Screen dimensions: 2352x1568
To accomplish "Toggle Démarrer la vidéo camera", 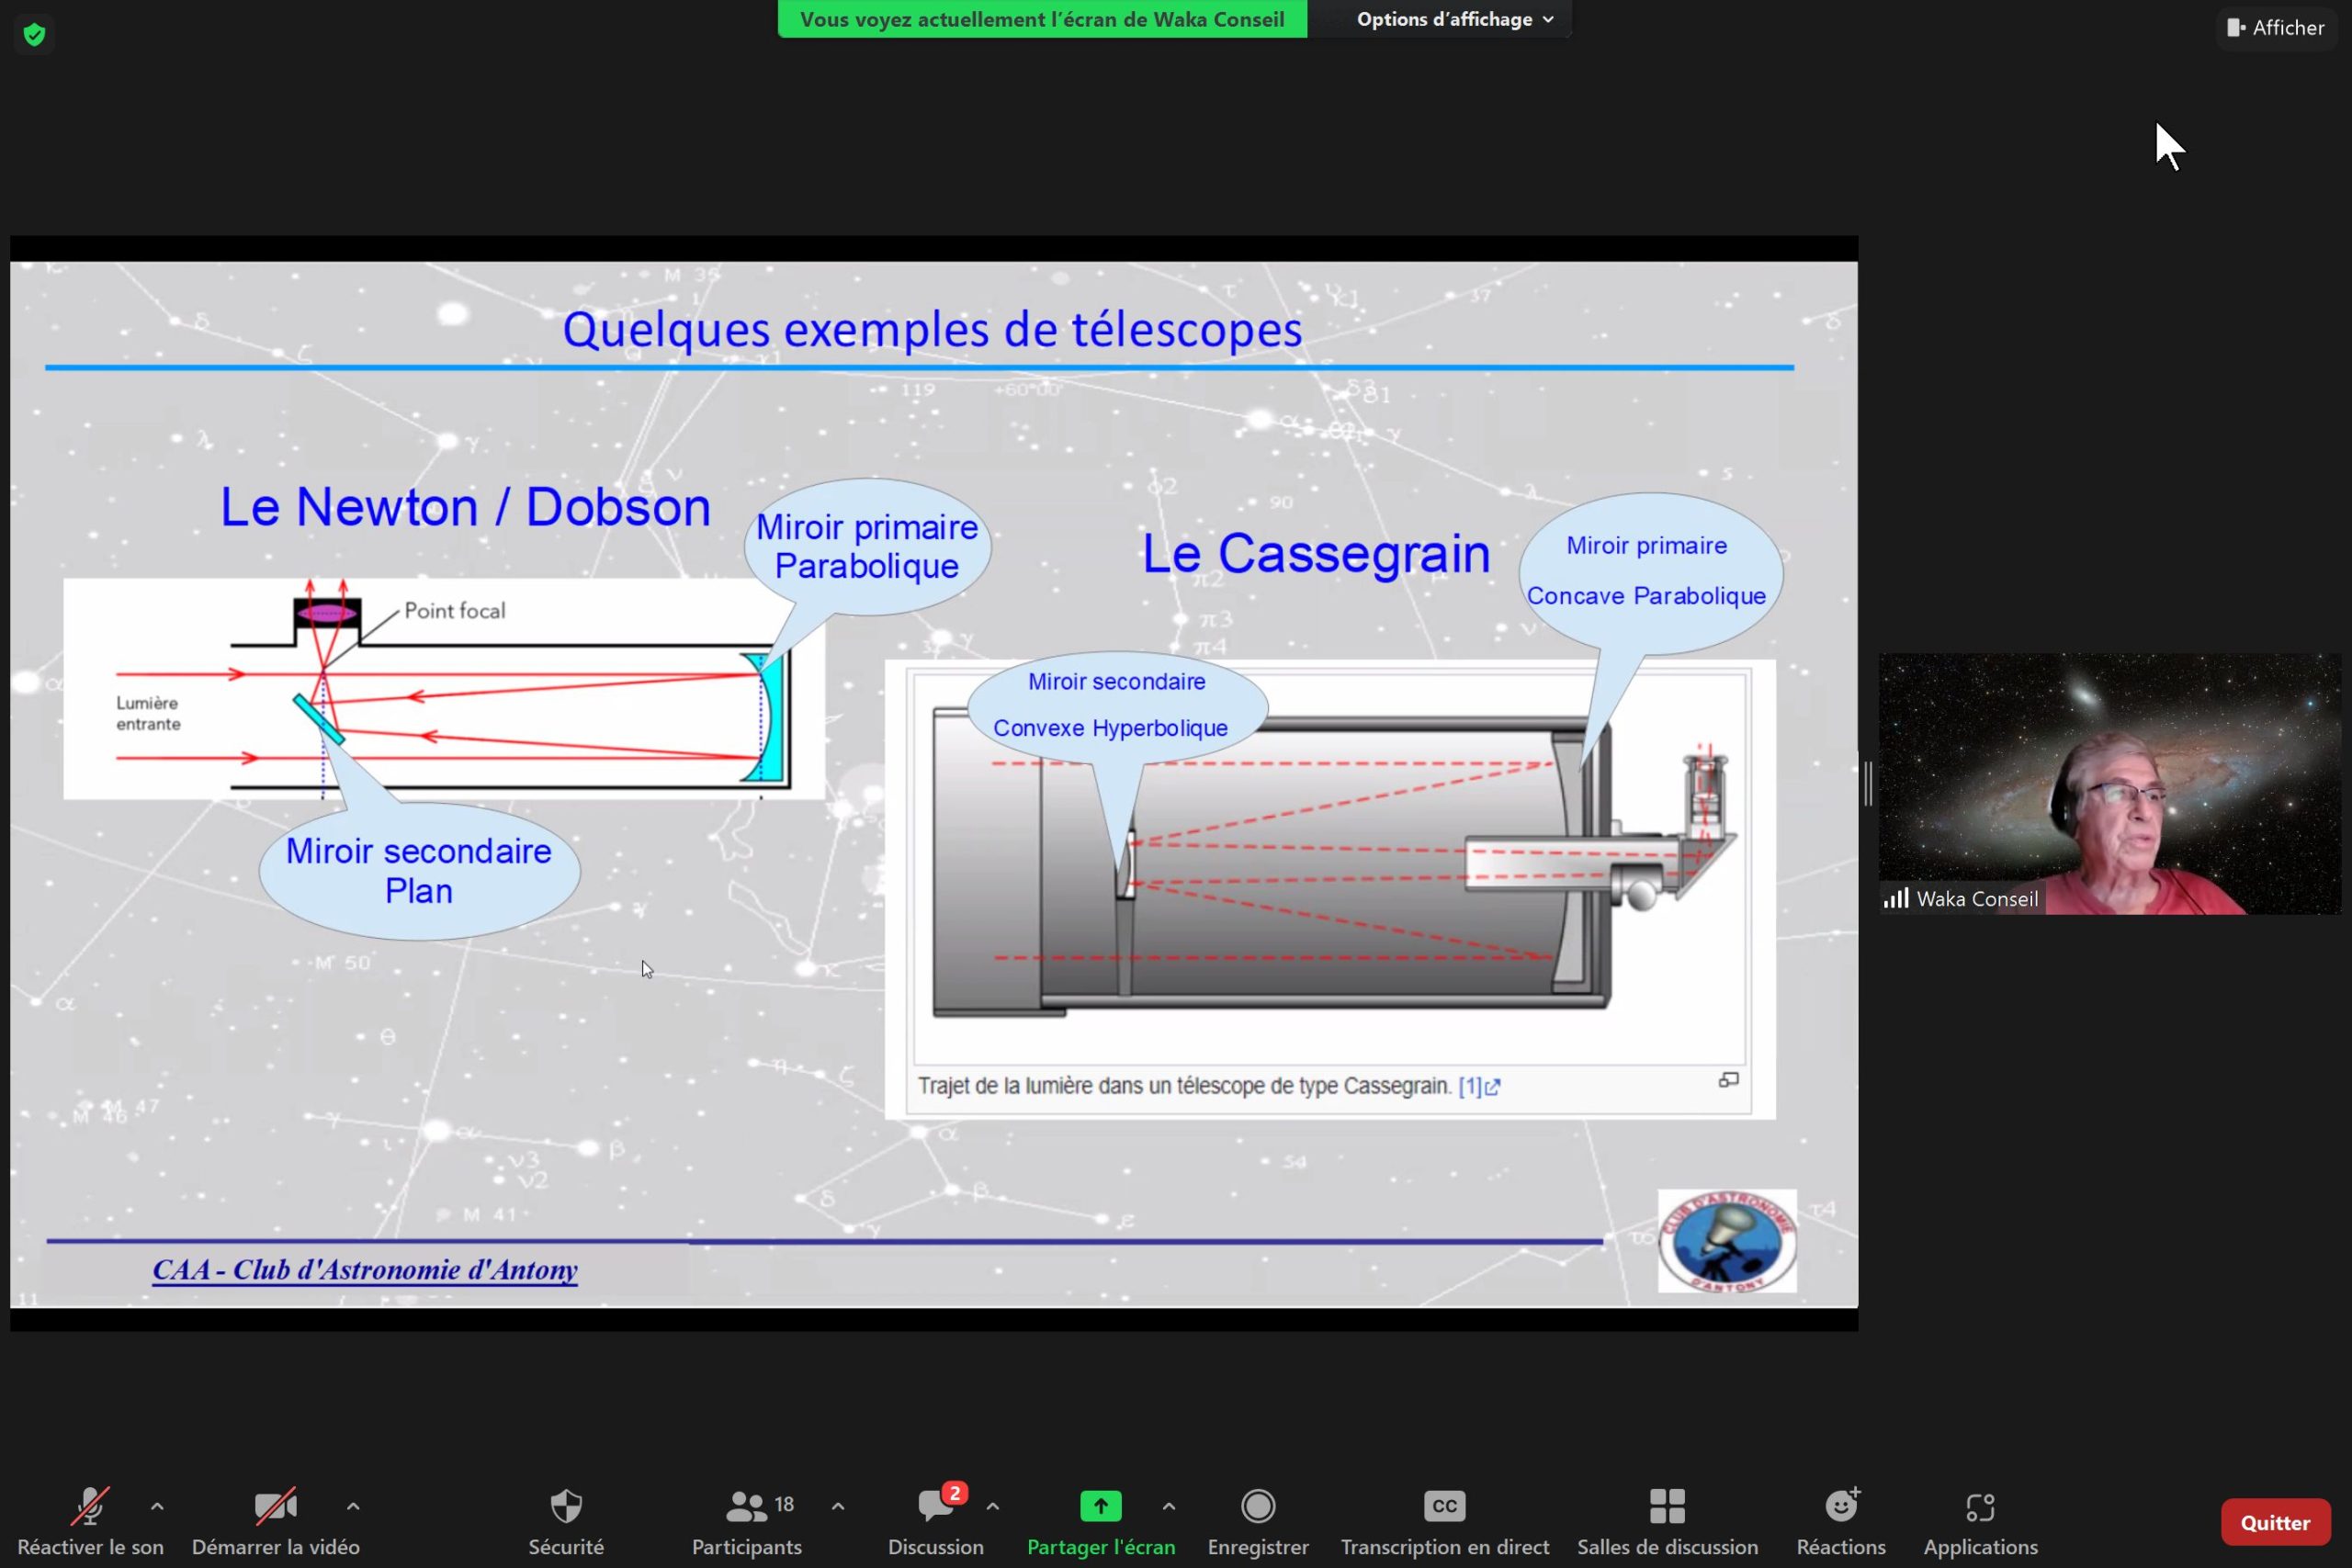I will click(275, 1521).
